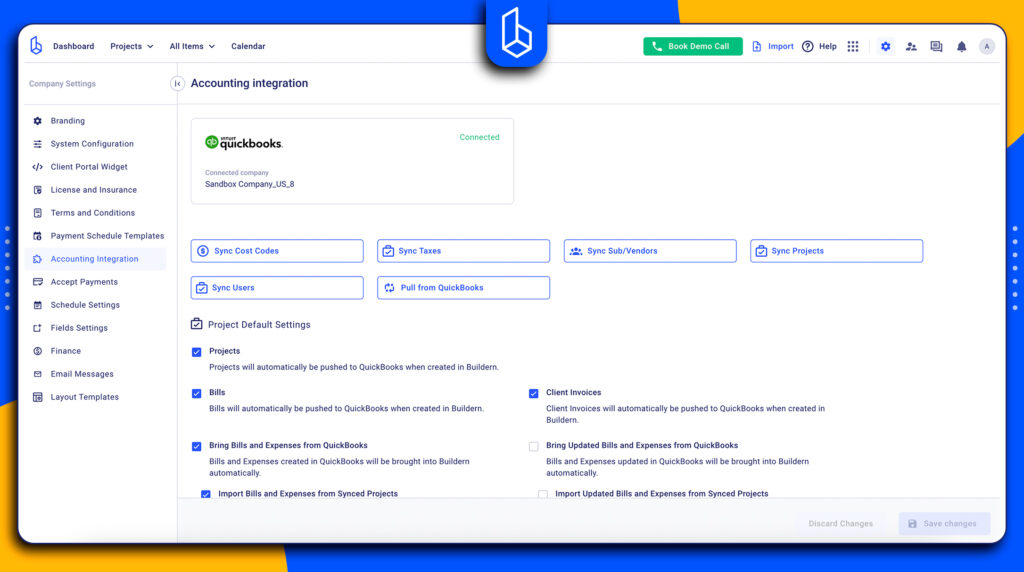Screen dimensions: 1024x572
Task: Click the Payment Schedule Templates icon
Action: 37,236
